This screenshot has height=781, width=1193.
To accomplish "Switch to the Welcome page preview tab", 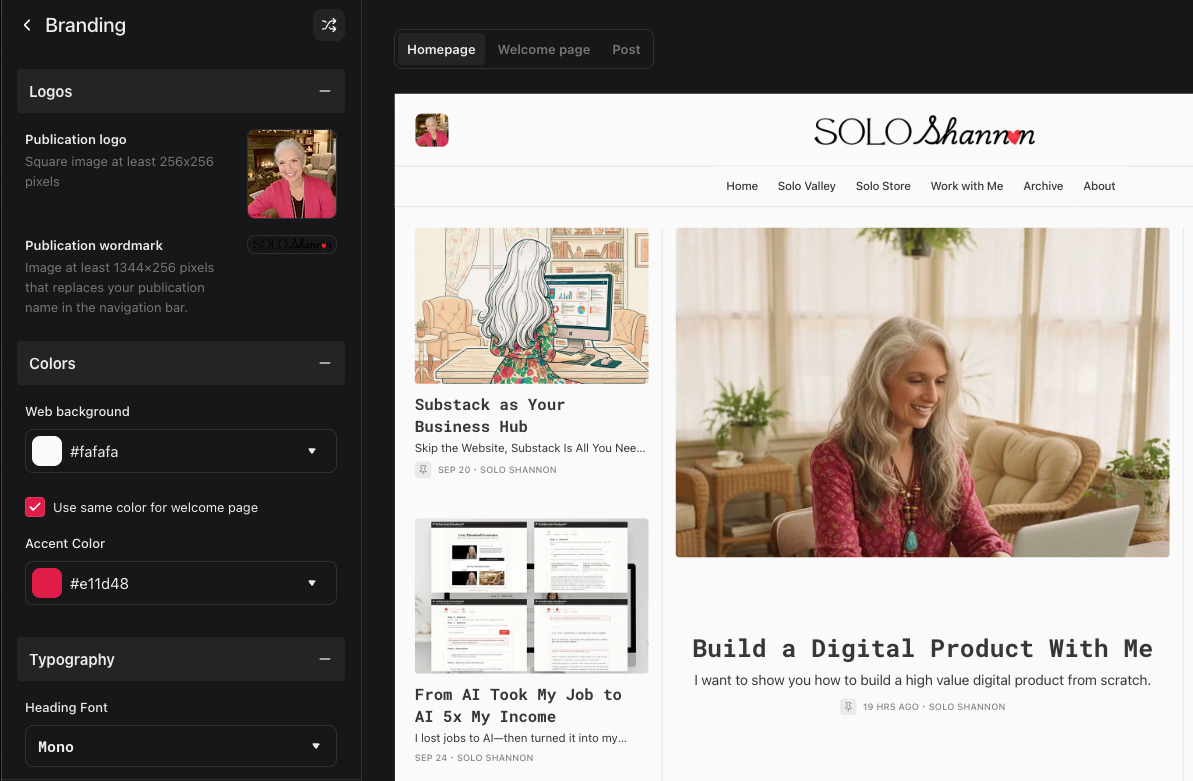I will tap(544, 49).
